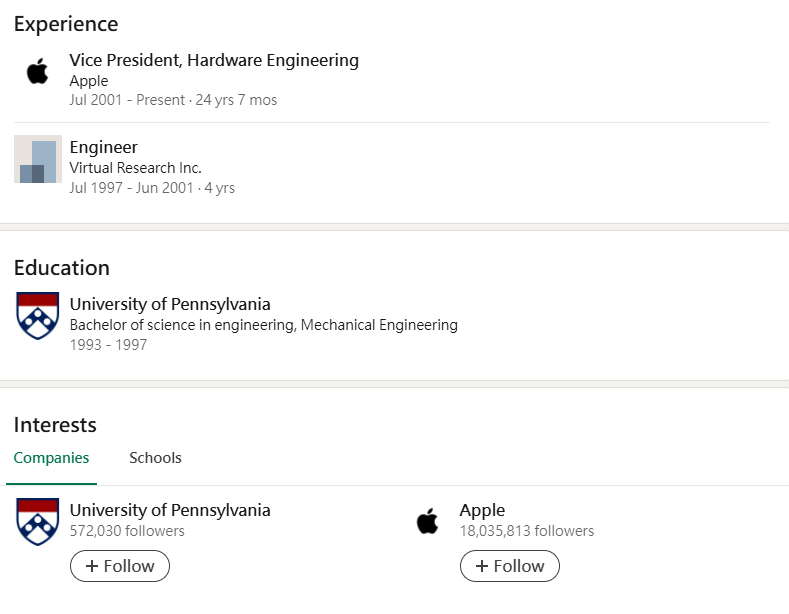Click the 18,035,813 followers count
The height and width of the screenshot is (614, 789).
(x=526, y=531)
